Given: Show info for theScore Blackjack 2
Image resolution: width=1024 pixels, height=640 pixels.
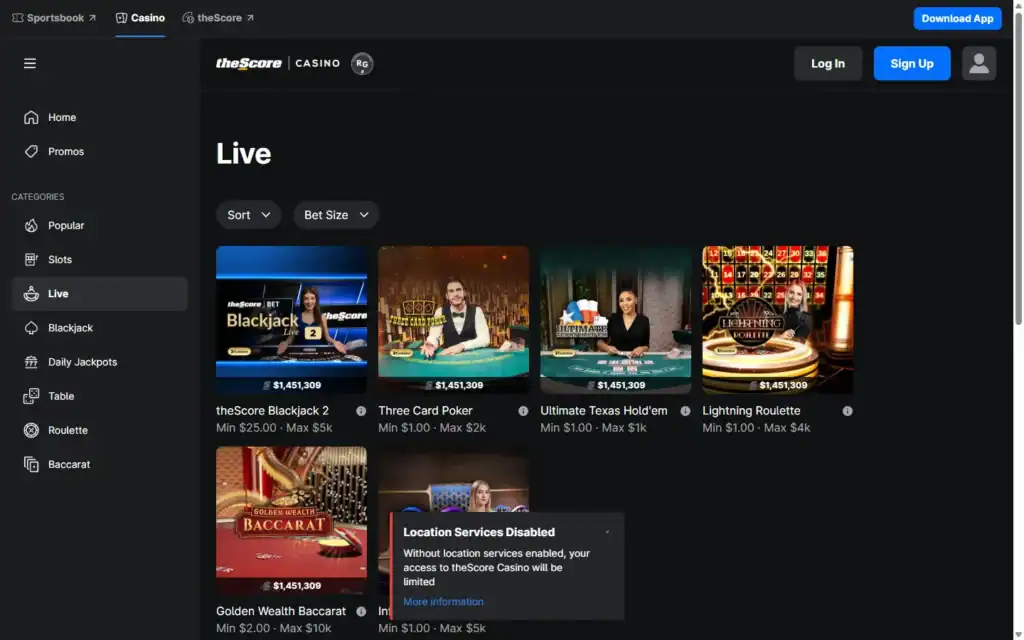Looking at the screenshot, I should pyautogui.click(x=361, y=411).
